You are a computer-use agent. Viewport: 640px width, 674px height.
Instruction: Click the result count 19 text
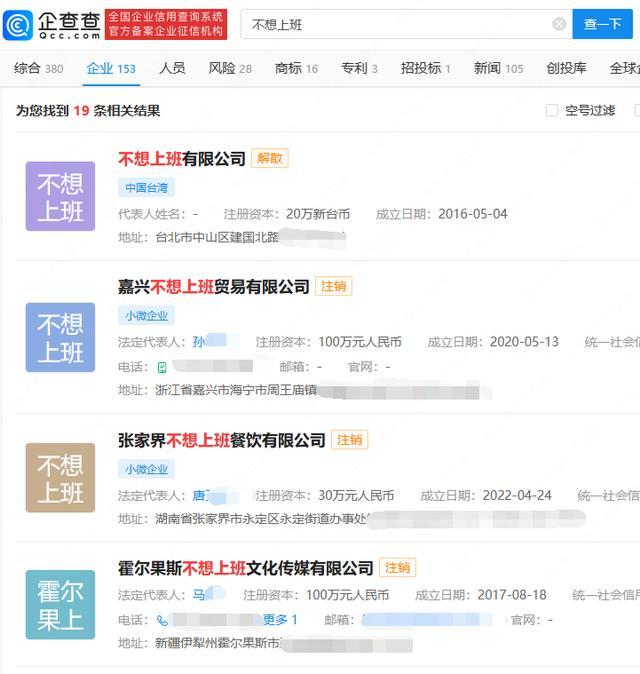[81, 110]
